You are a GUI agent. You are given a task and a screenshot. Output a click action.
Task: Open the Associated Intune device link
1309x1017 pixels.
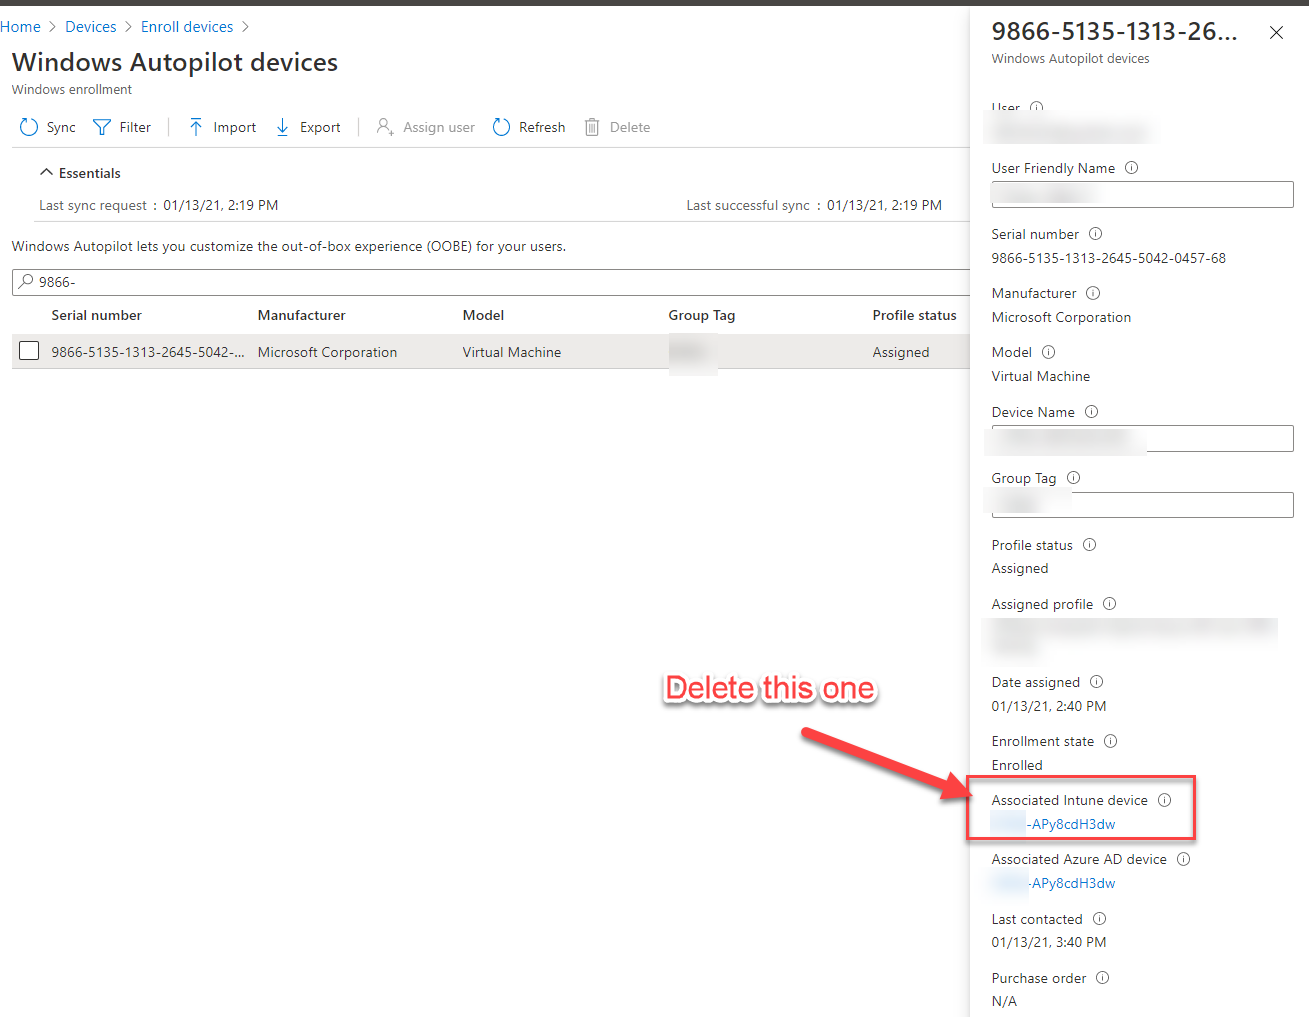click(1053, 824)
